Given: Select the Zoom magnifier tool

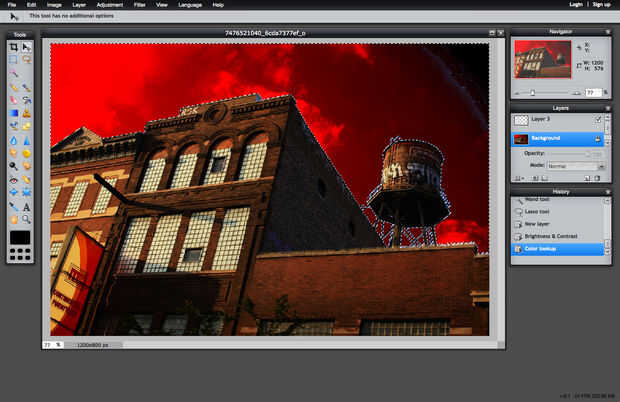Looking at the screenshot, I should point(26,219).
